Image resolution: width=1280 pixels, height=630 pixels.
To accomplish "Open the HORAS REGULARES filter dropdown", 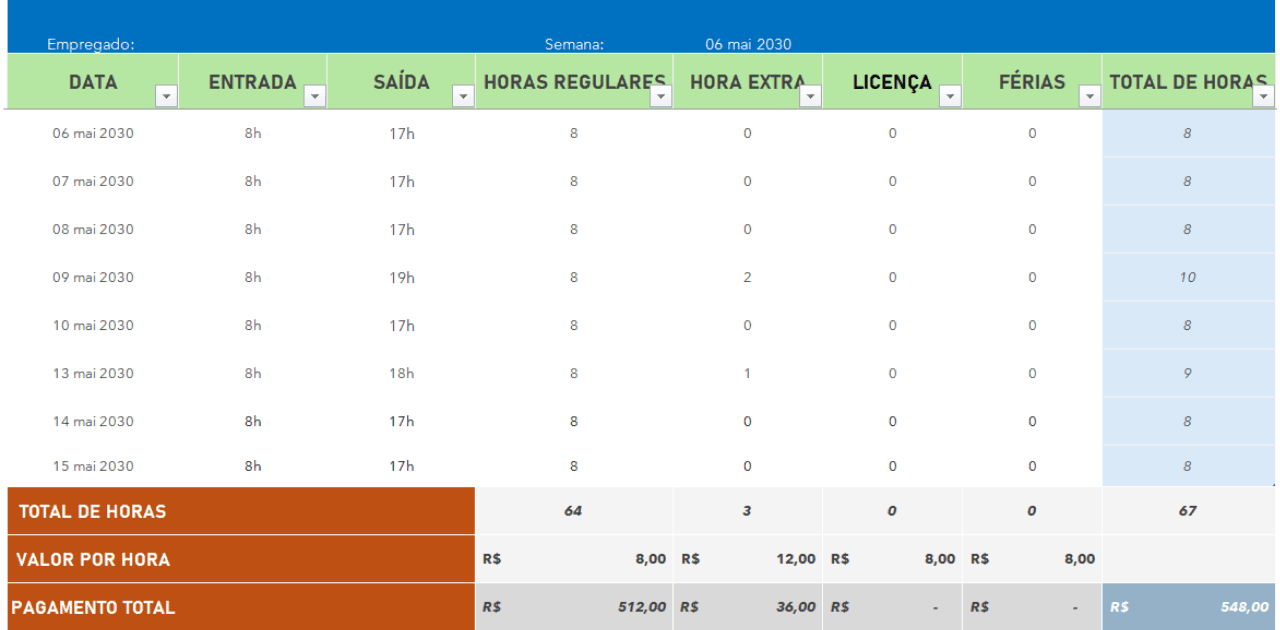I will click(661, 96).
